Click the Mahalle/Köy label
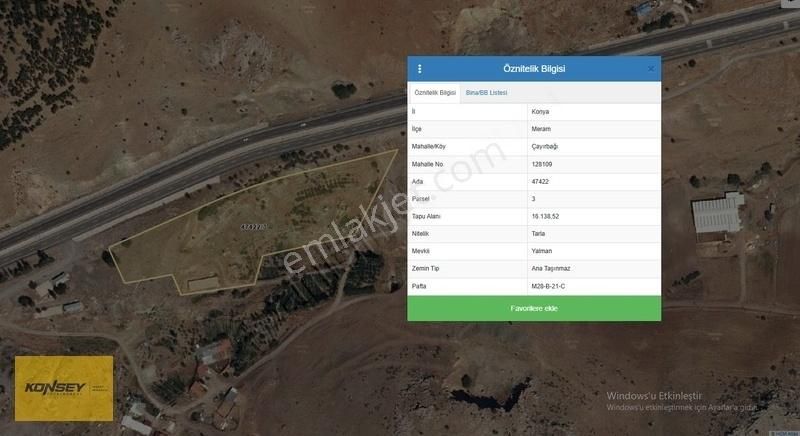800x436 pixels. tap(429, 146)
